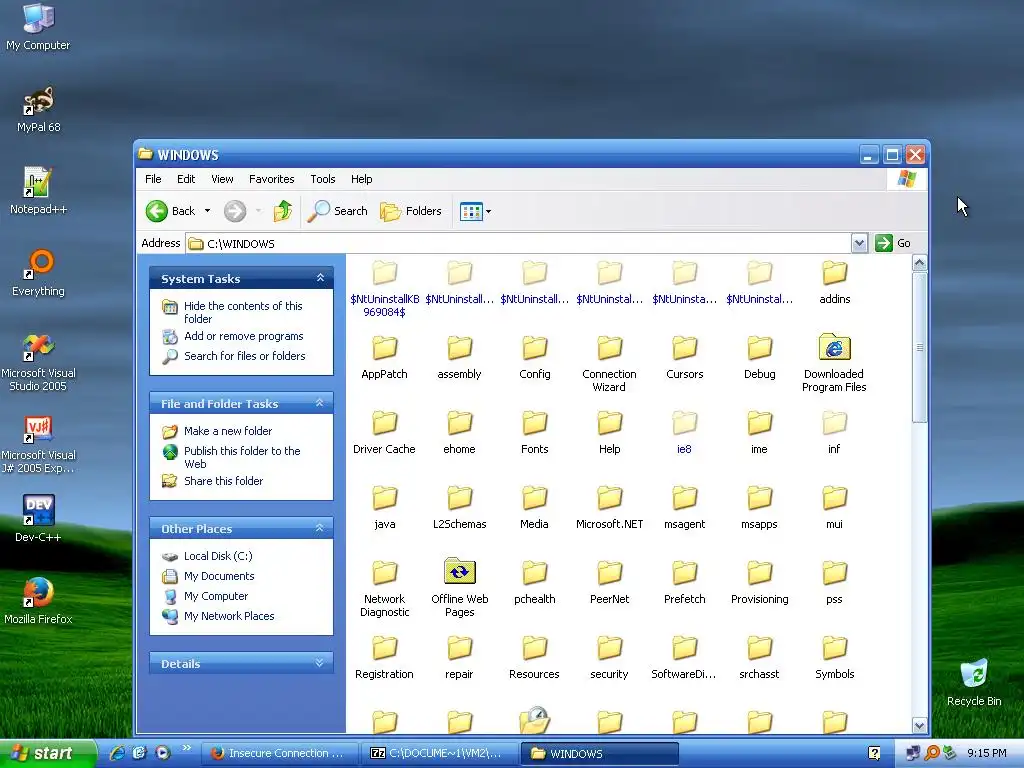Launch Internet Explorer from Quick Launch
1024x768 pixels.
click(117, 753)
